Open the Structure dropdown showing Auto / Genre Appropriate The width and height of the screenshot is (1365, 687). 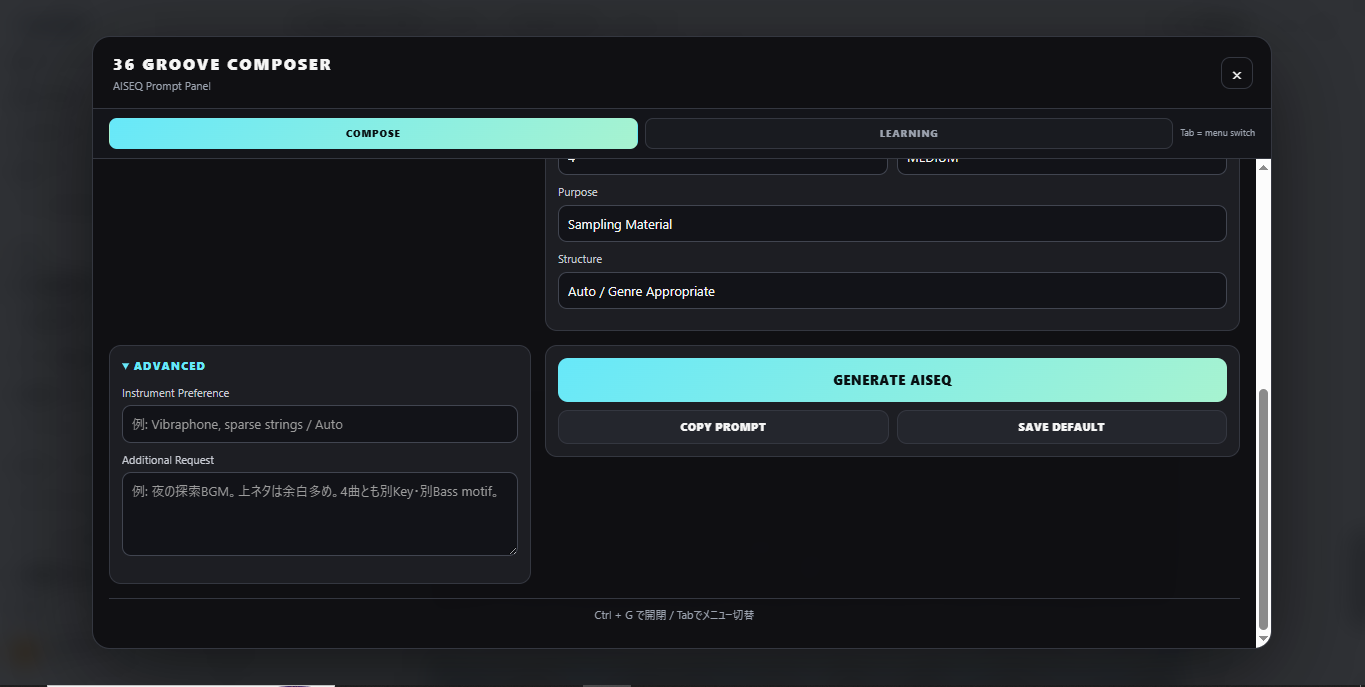click(892, 291)
